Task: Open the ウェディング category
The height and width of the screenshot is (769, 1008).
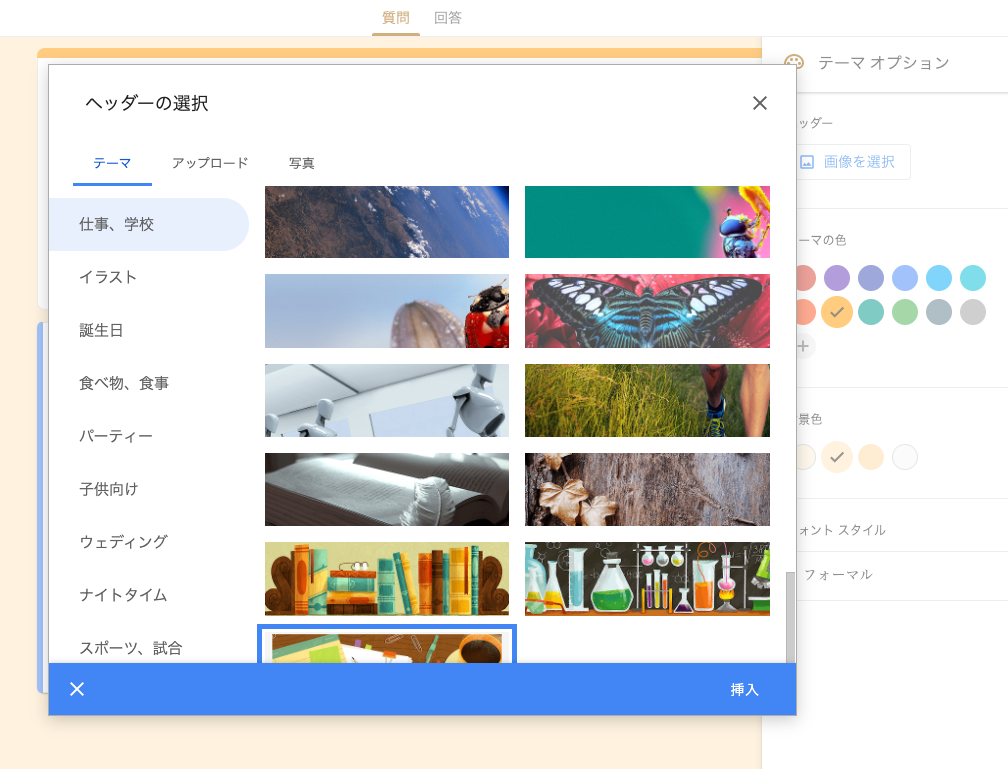Action: pos(123,542)
